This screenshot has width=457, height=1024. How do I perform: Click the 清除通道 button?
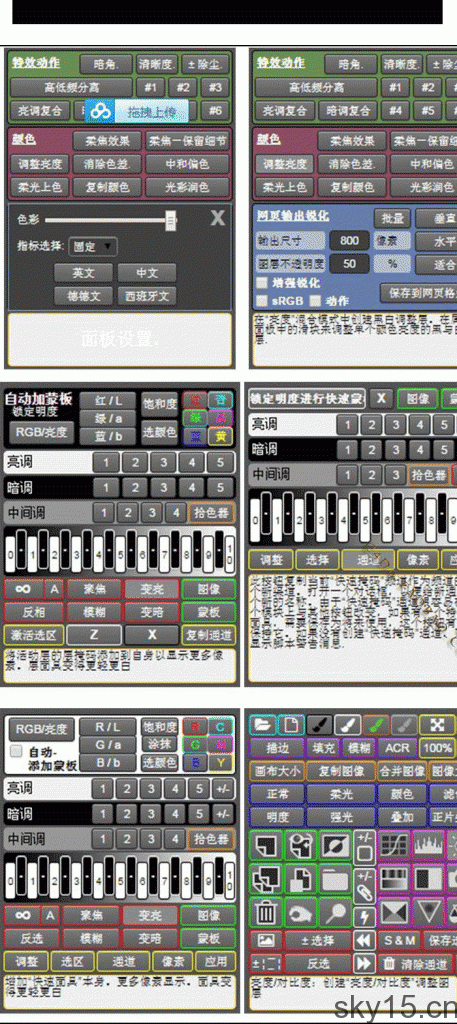[417, 963]
